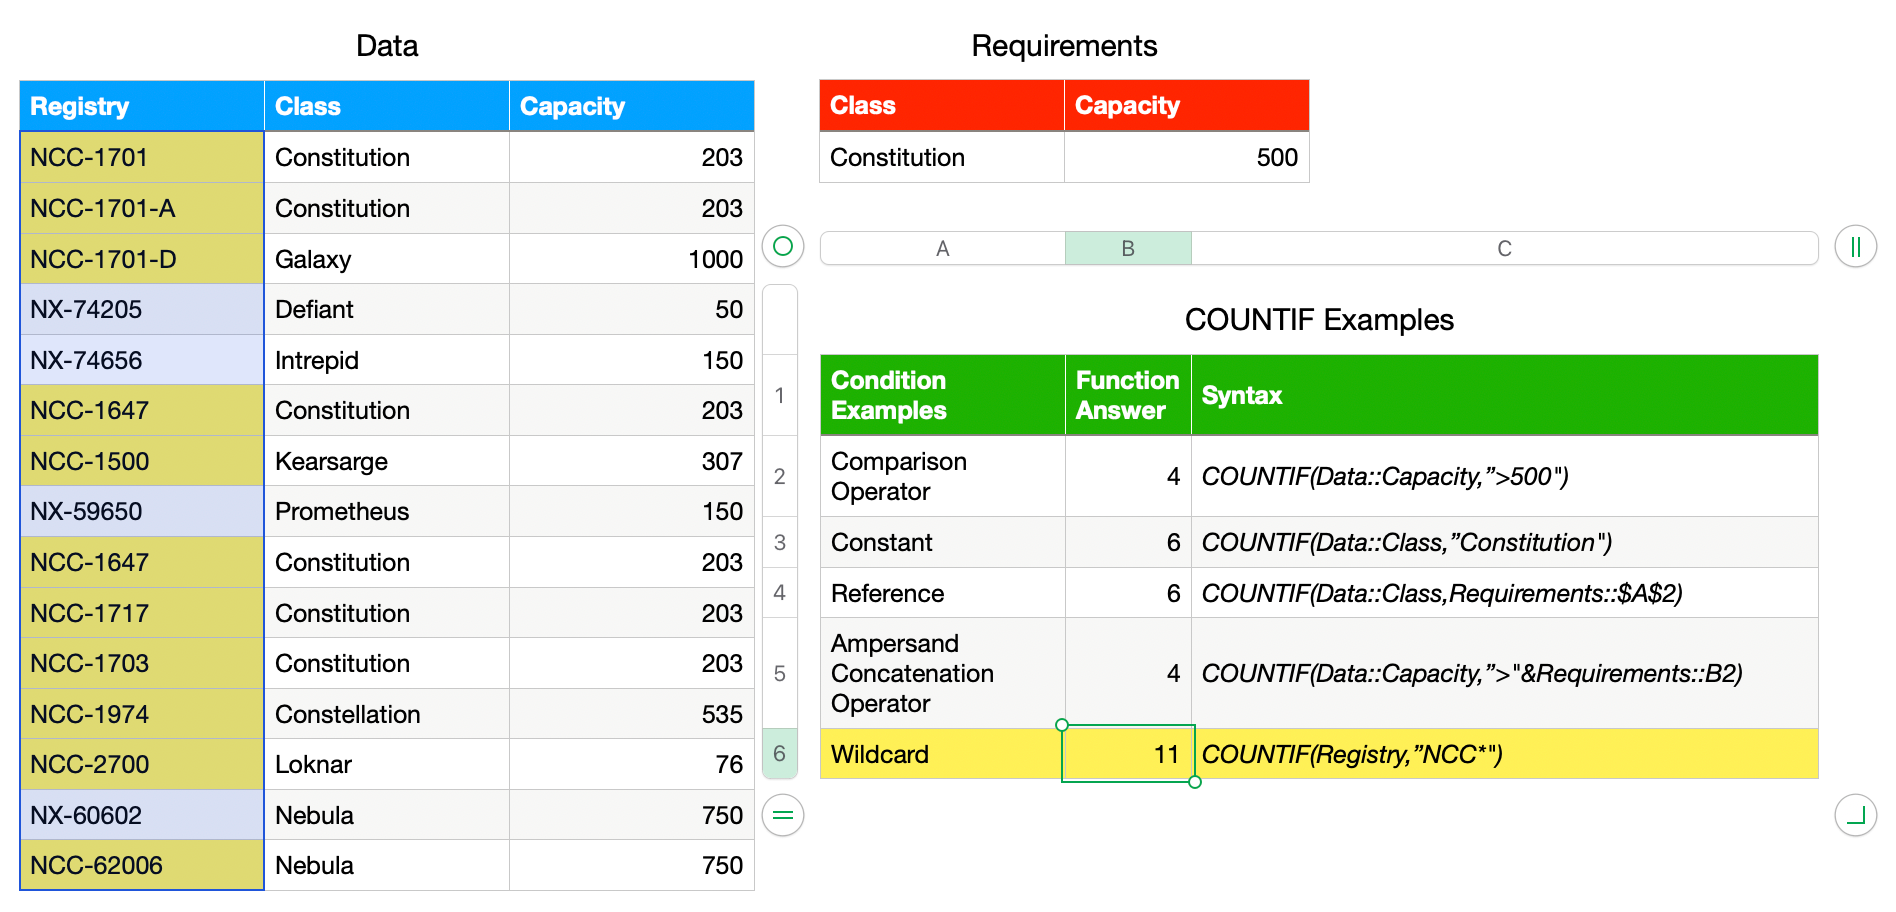Click the selected cell's bottom-right selection handle
The image size is (1896, 912).
[x=1195, y=782]
